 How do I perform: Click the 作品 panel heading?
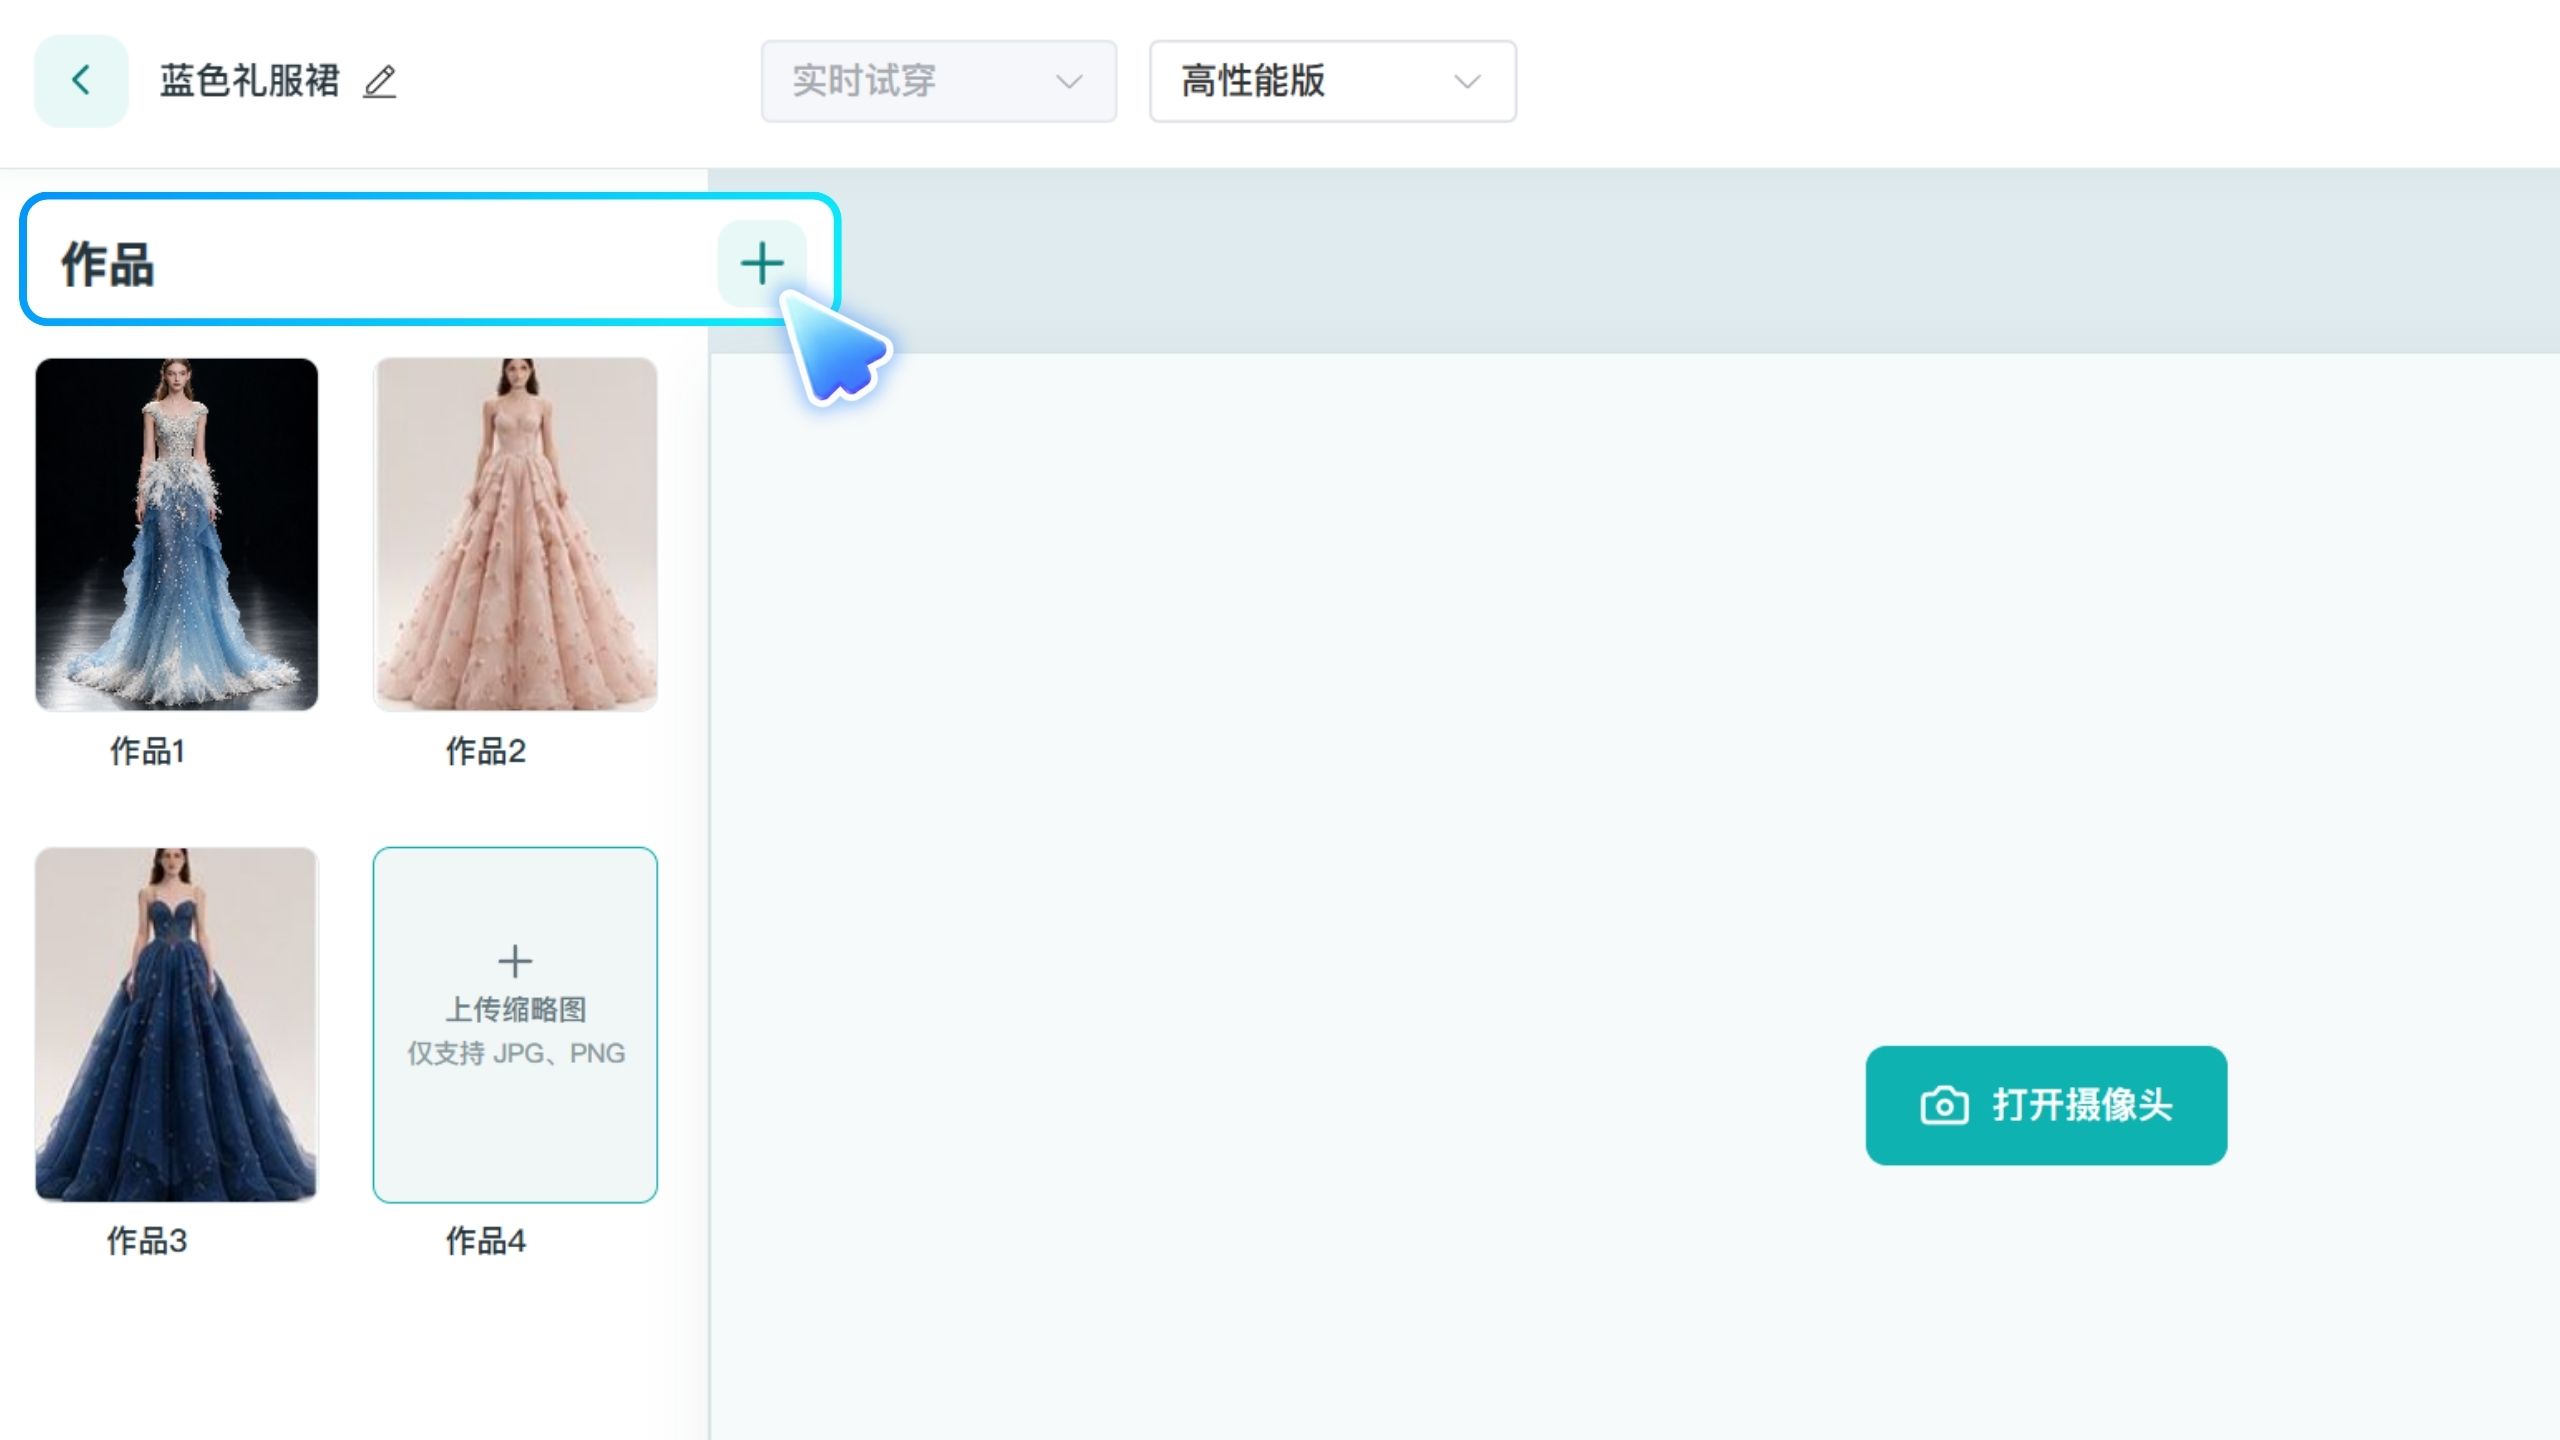[108, 265]
